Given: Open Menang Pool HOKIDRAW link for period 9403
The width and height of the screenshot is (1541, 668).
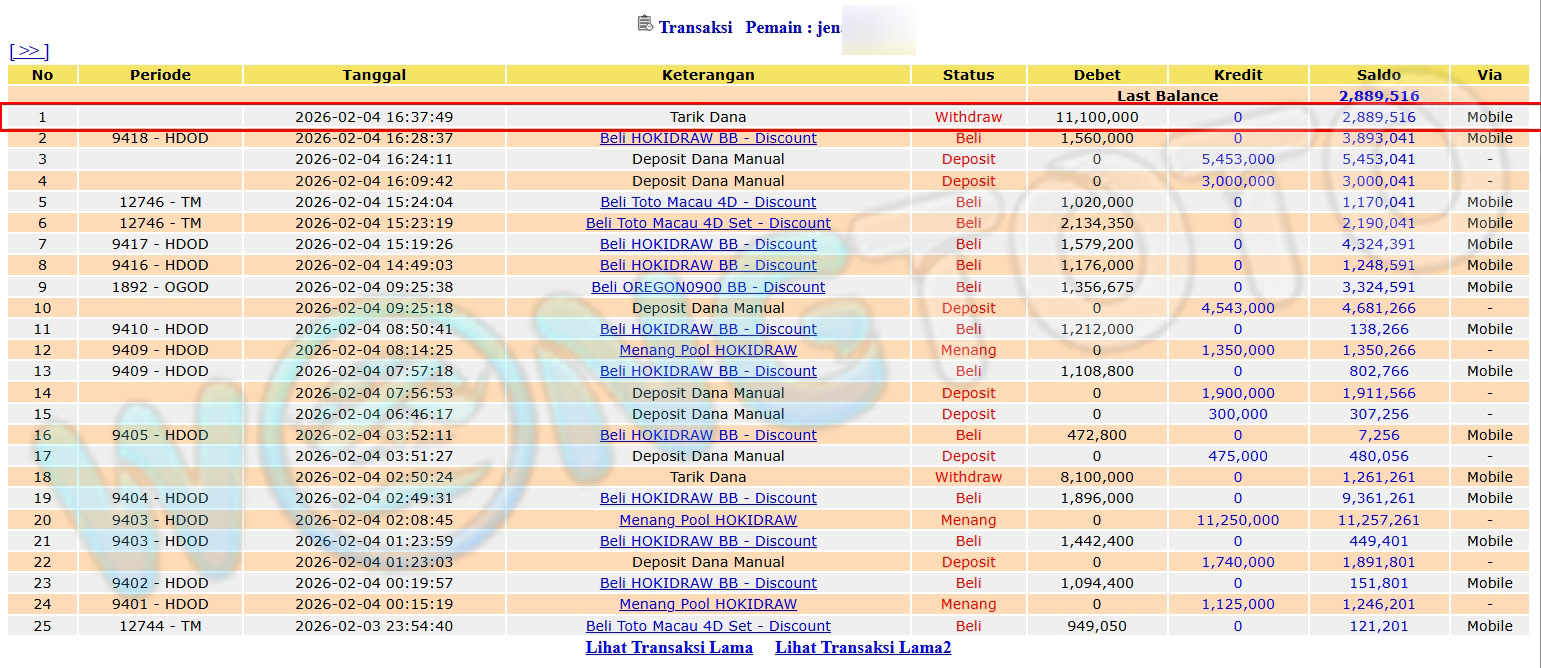Looking at the screenshot, I should [708, 520].
